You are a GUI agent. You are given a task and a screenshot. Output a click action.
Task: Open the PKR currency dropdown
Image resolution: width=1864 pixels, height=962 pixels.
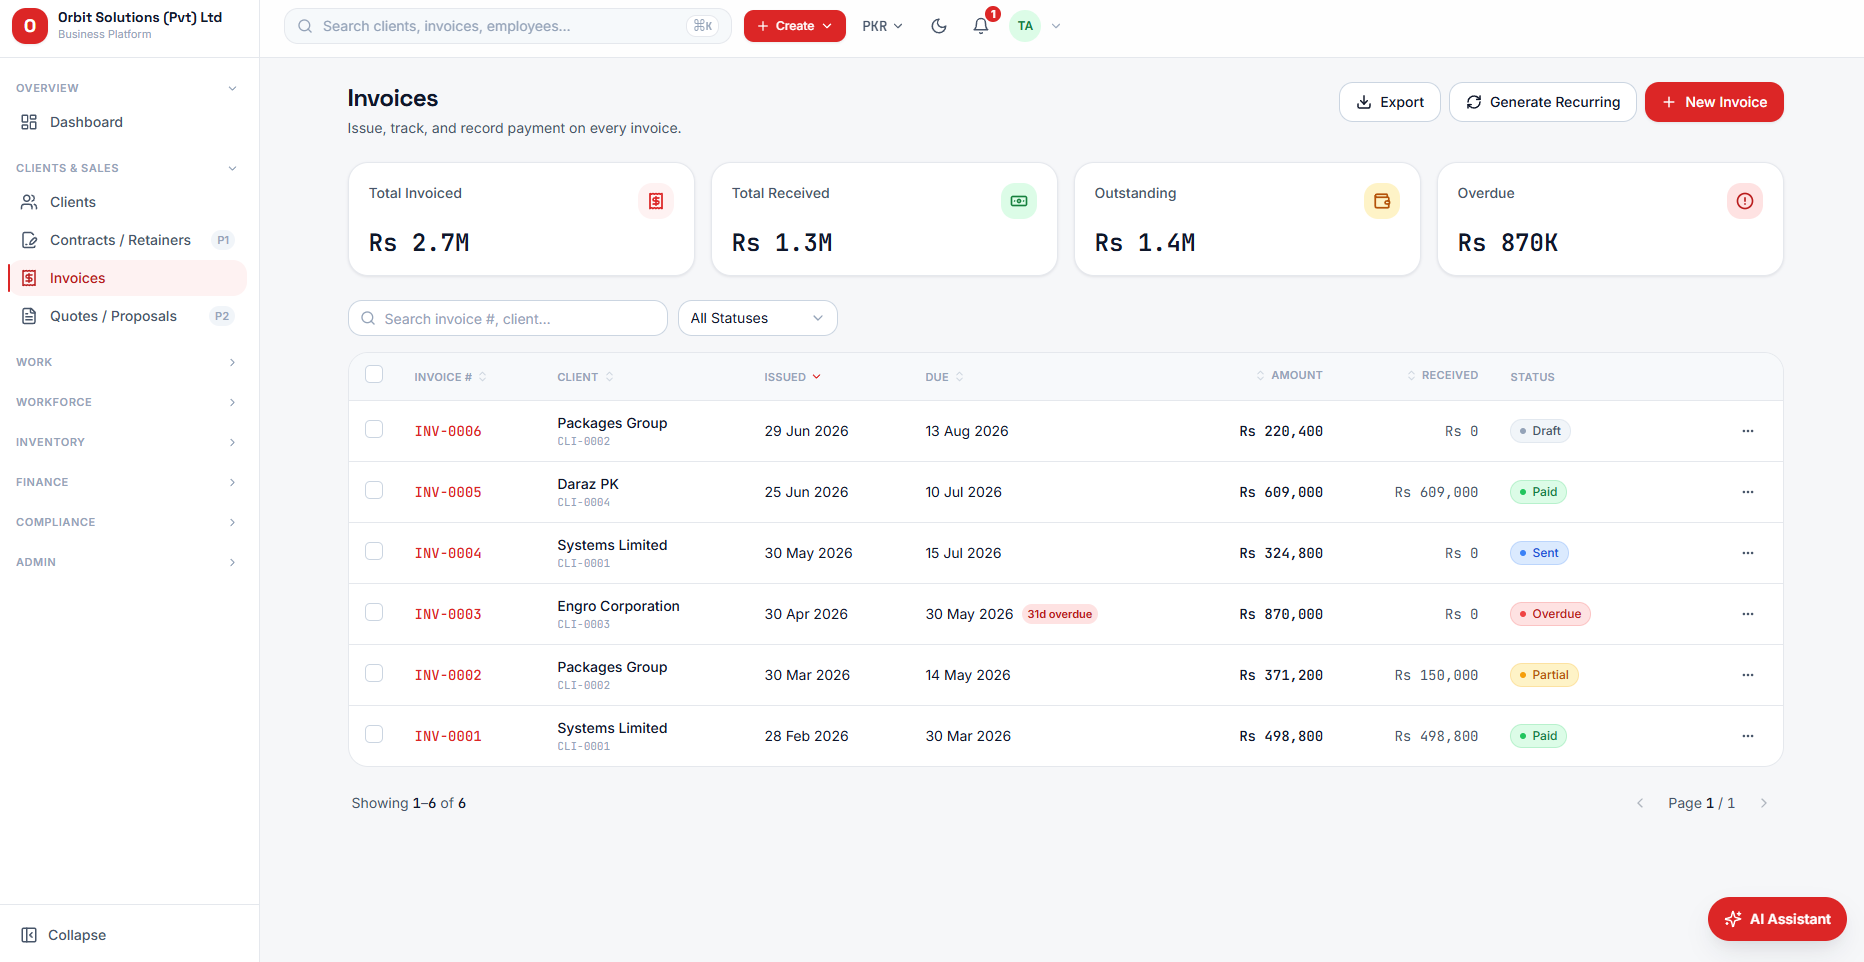882,26
